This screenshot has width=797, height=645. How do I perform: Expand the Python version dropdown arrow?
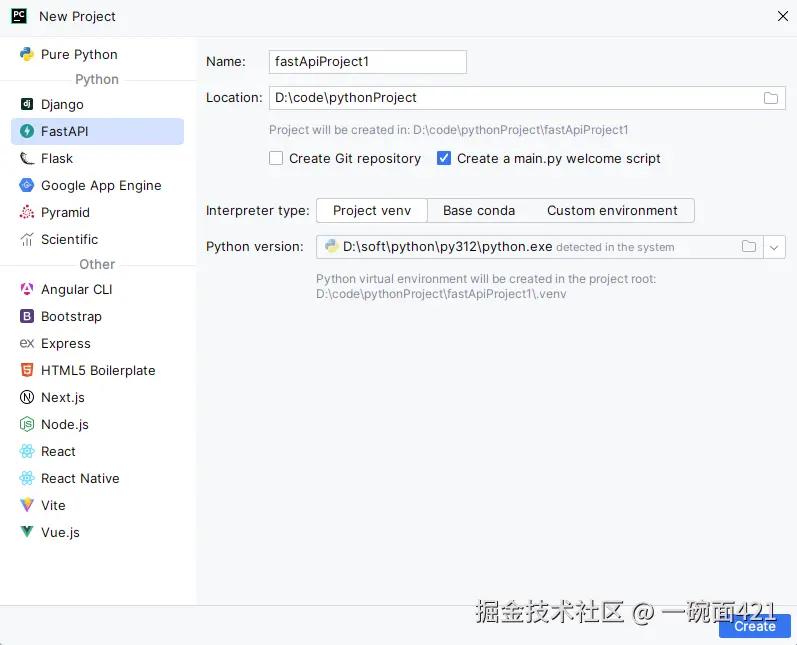[774, 247]
